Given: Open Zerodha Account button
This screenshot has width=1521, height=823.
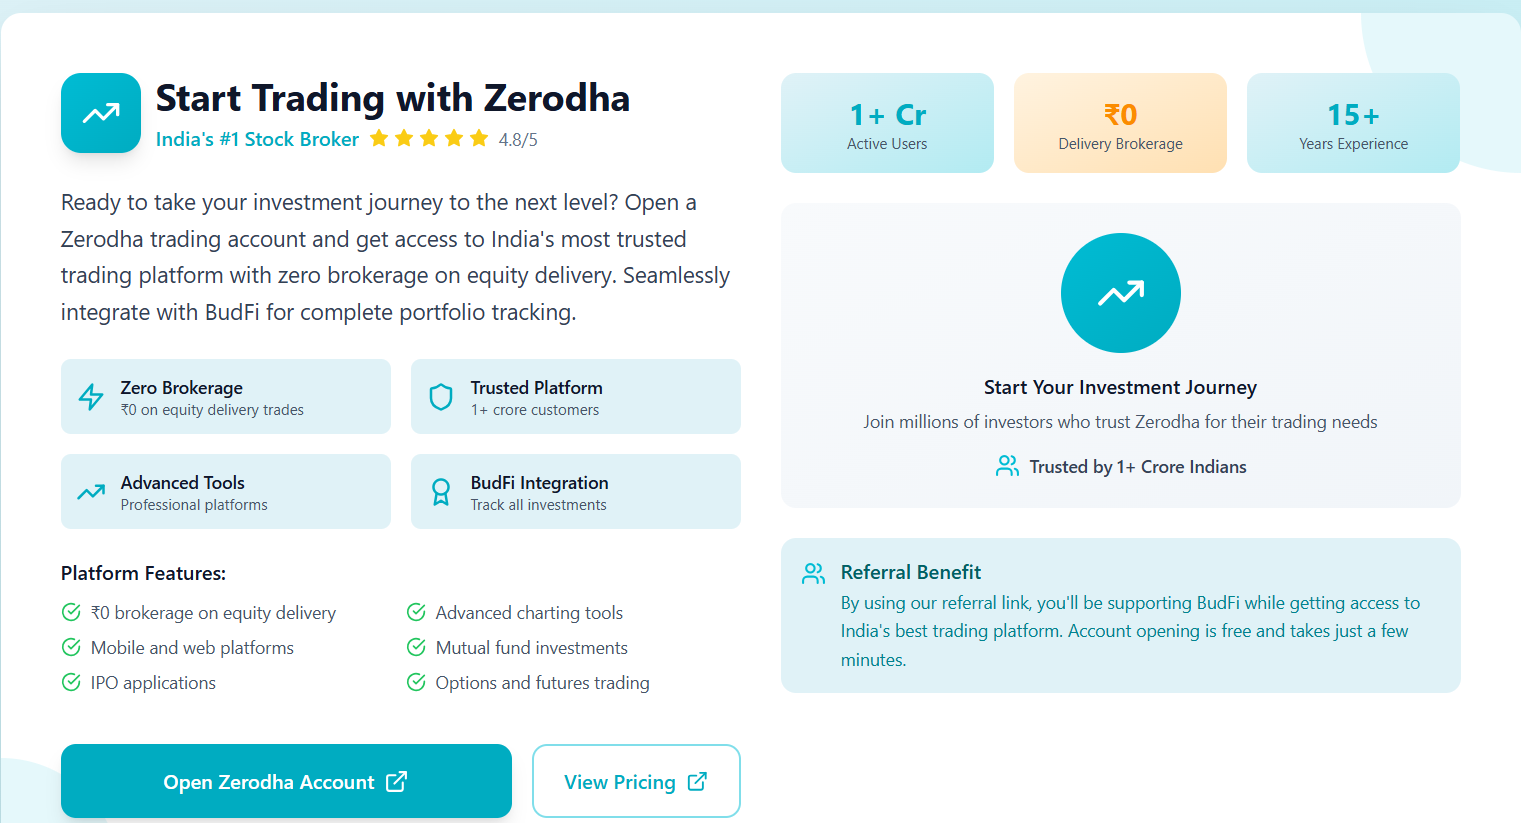Looking at the screenshot, I should click(x=286, y=781).
